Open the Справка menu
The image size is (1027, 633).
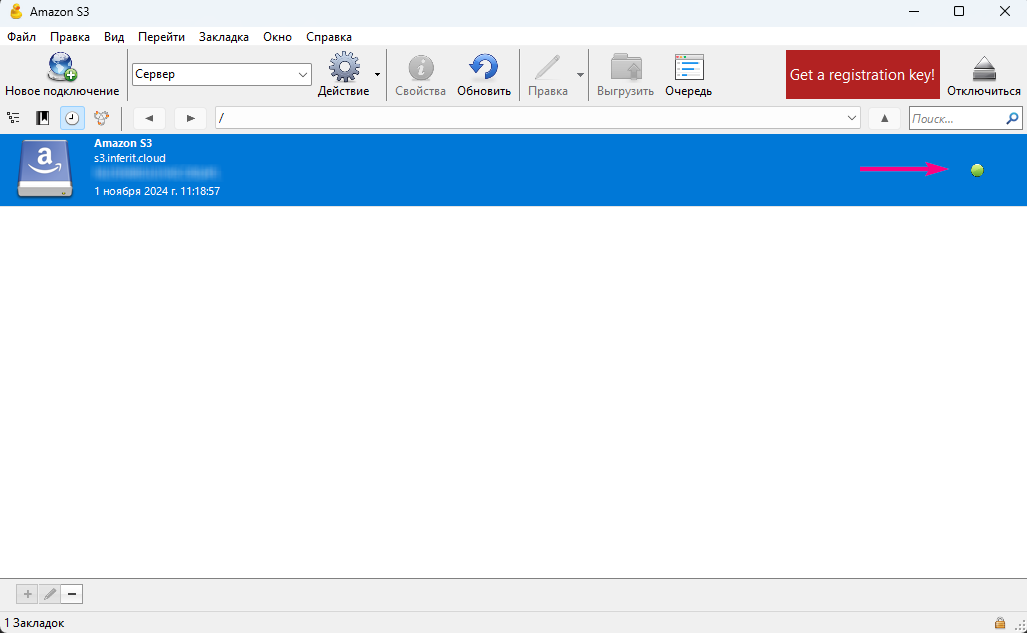[x=329, y=37]
